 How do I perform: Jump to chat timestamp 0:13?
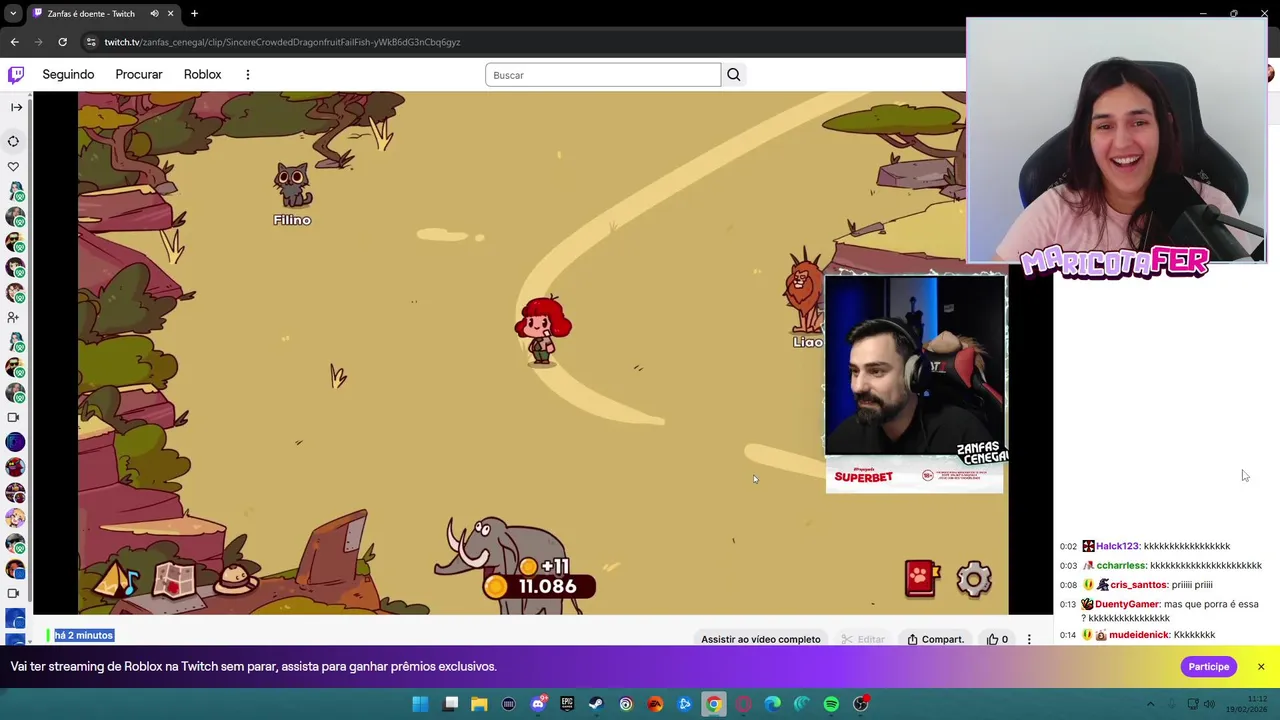tap(1068, 604)
